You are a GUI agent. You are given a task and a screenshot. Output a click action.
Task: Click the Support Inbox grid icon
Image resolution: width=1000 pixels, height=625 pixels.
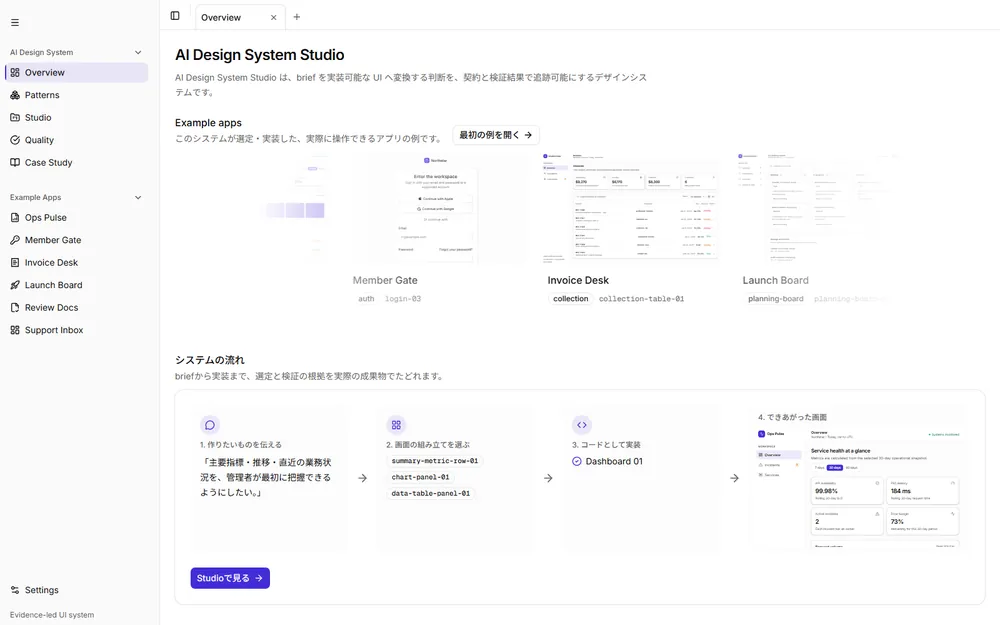tap(15, 330)
